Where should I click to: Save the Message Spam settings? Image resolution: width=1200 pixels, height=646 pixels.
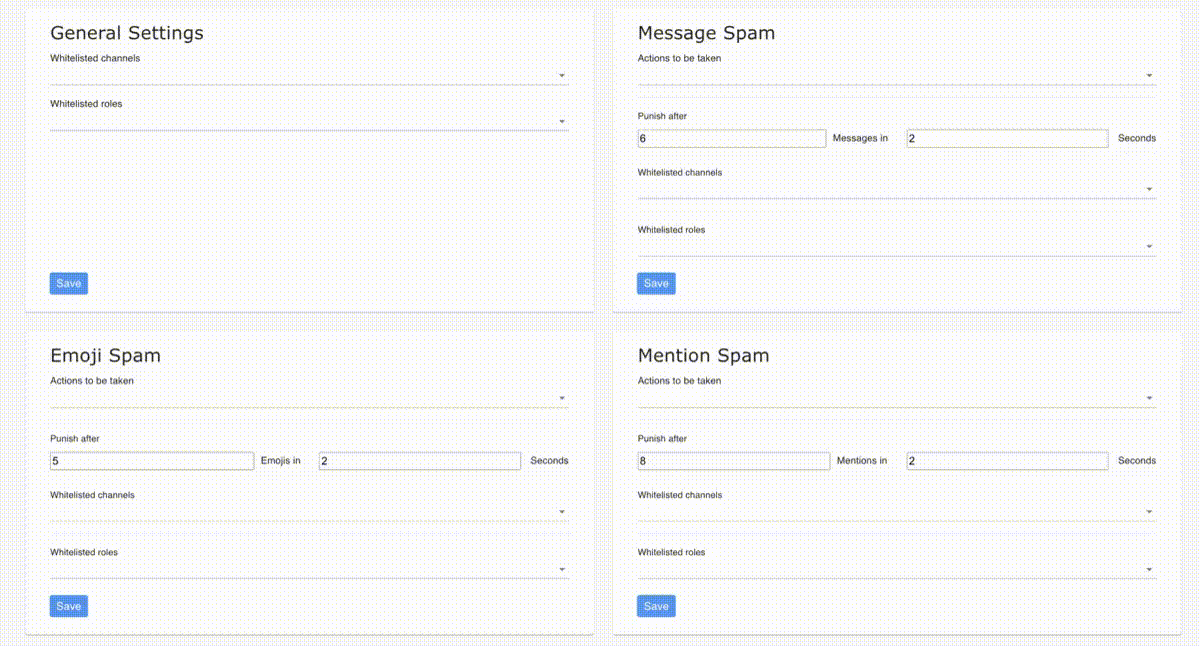tap(656, 283)
